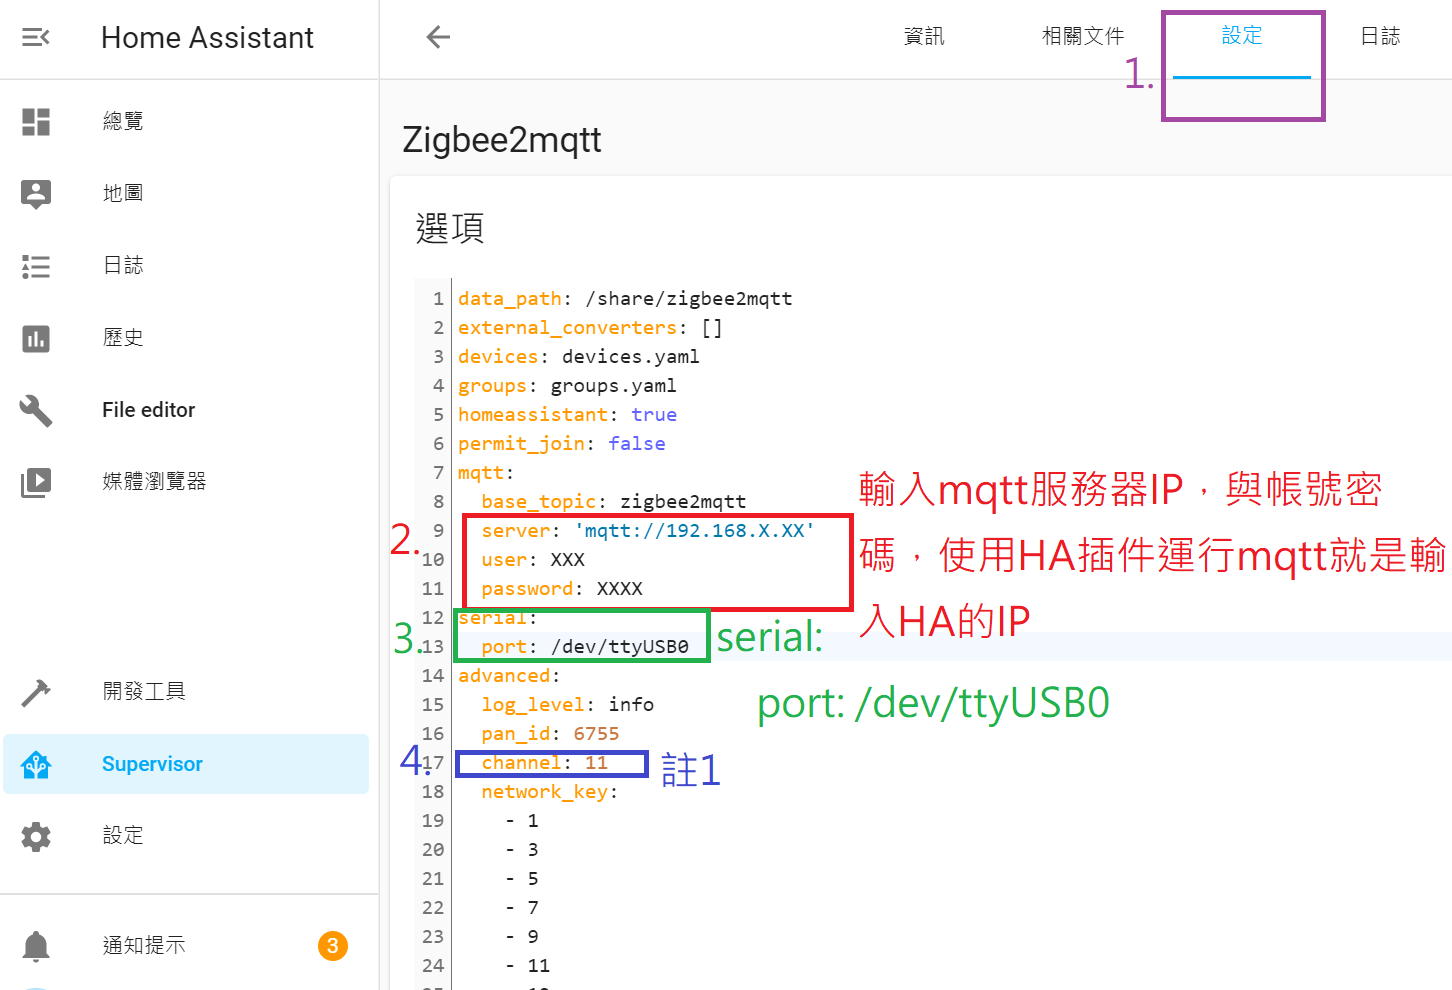Viewport: 1452px width, 990px height.
Task: Click the 歷史 history chart icon
Action: point(36,338)
